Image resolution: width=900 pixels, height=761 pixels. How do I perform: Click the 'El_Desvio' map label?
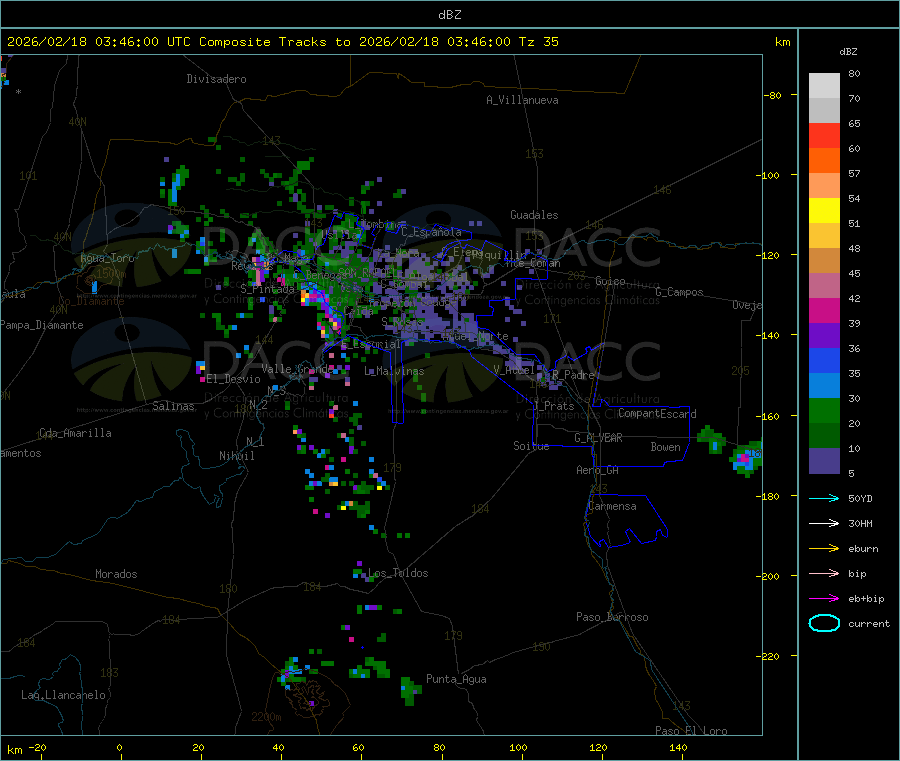point(233,379)
